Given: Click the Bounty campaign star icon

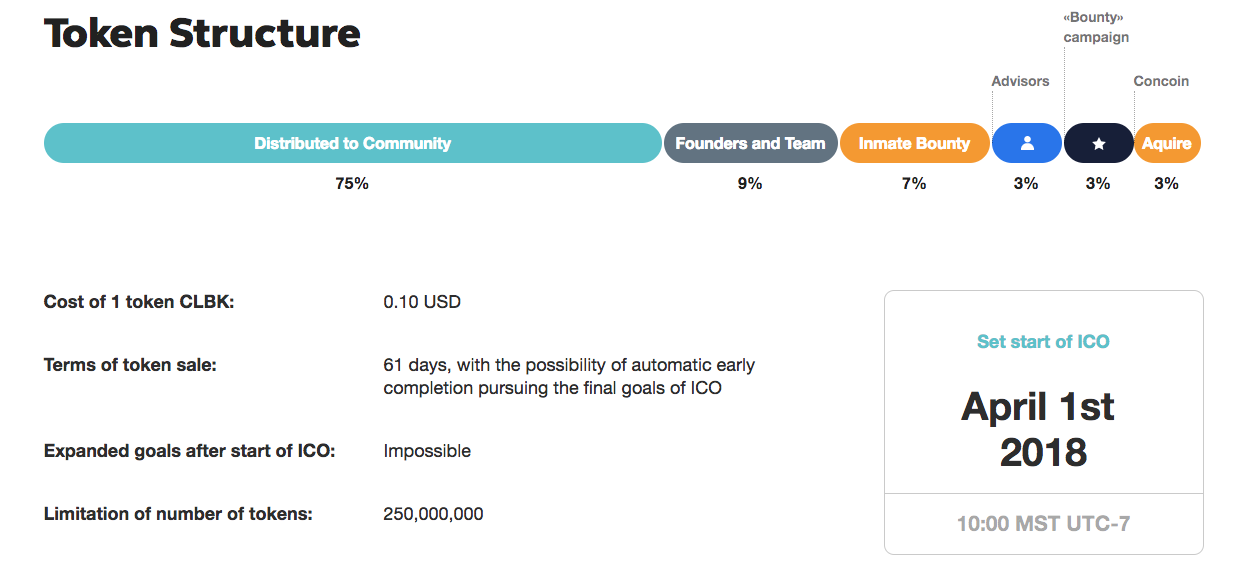Looking at the screenshot, I should [x=1098, y=144].
